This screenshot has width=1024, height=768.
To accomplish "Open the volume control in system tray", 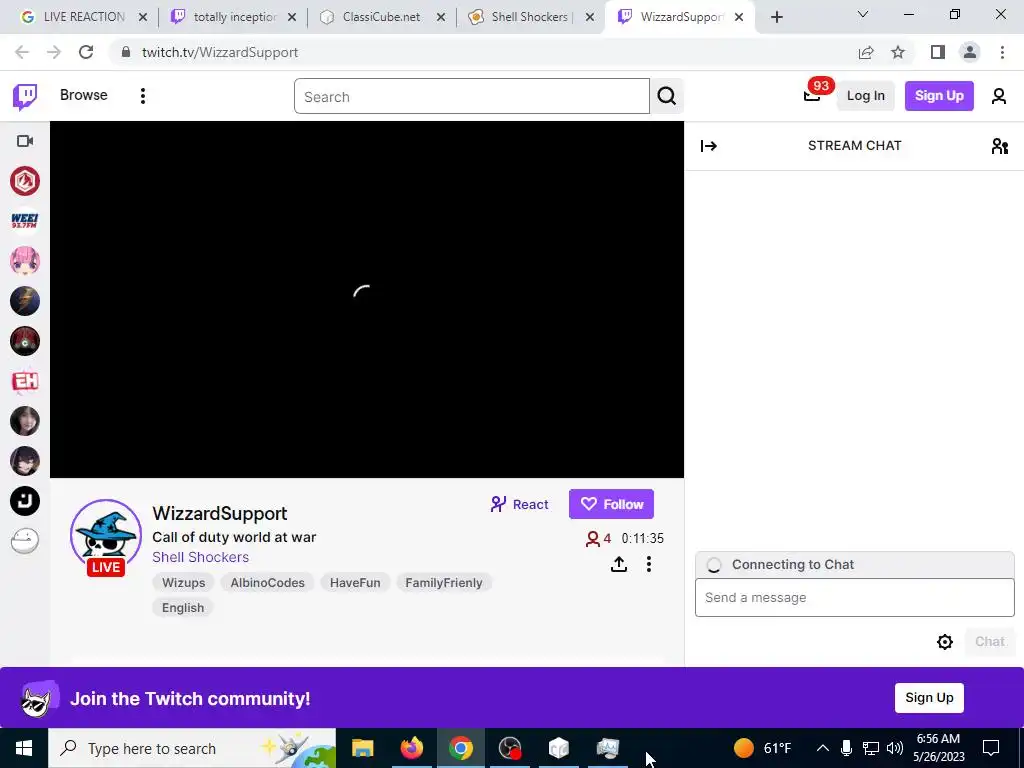I will pyautogui.click(x=895, y=748).
